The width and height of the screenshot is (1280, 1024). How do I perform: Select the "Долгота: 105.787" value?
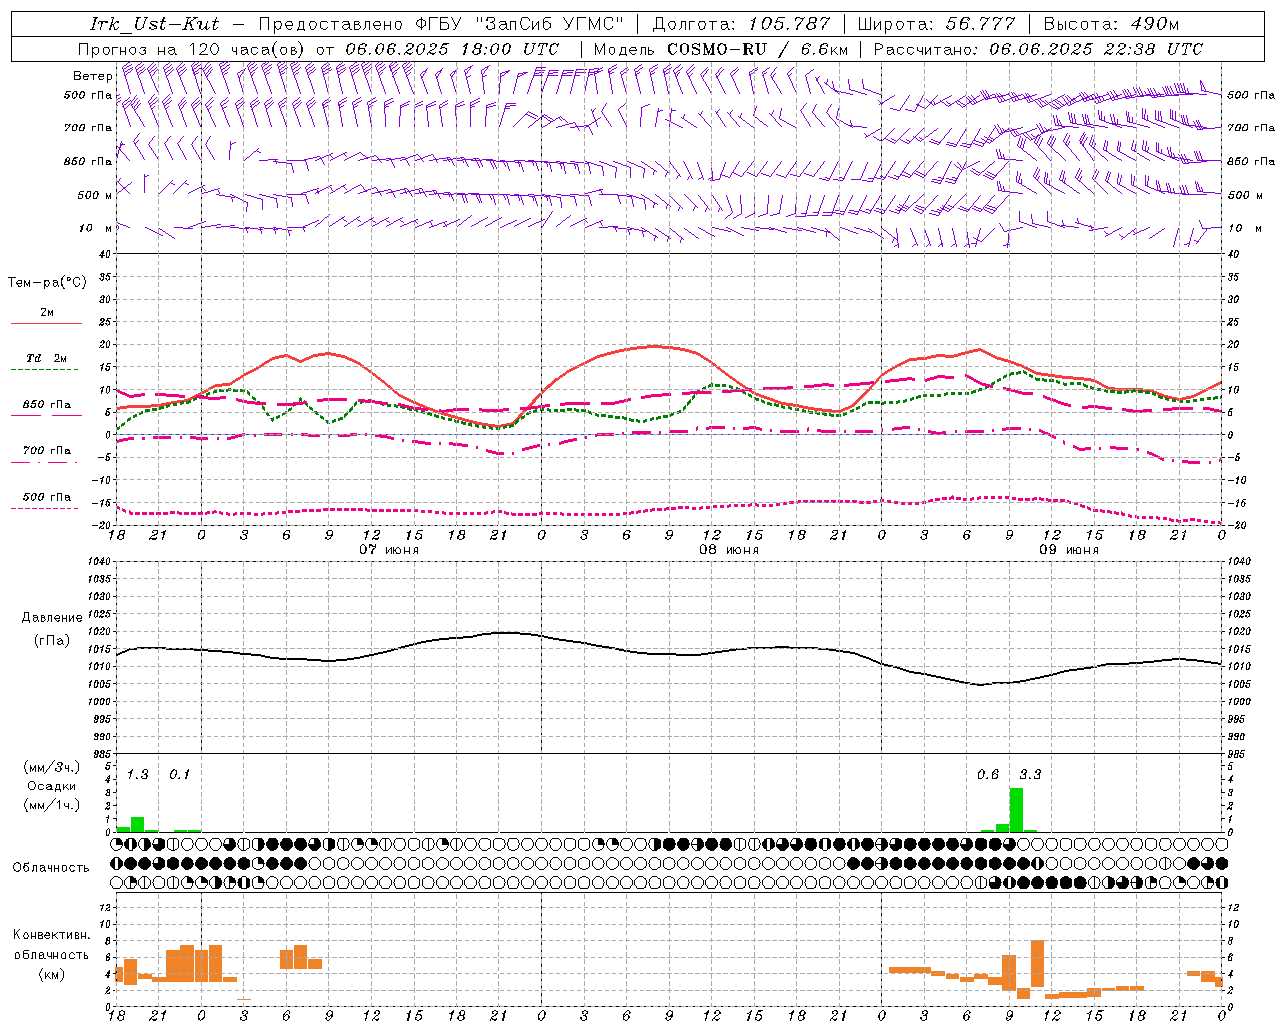click(x=741, y=24)
